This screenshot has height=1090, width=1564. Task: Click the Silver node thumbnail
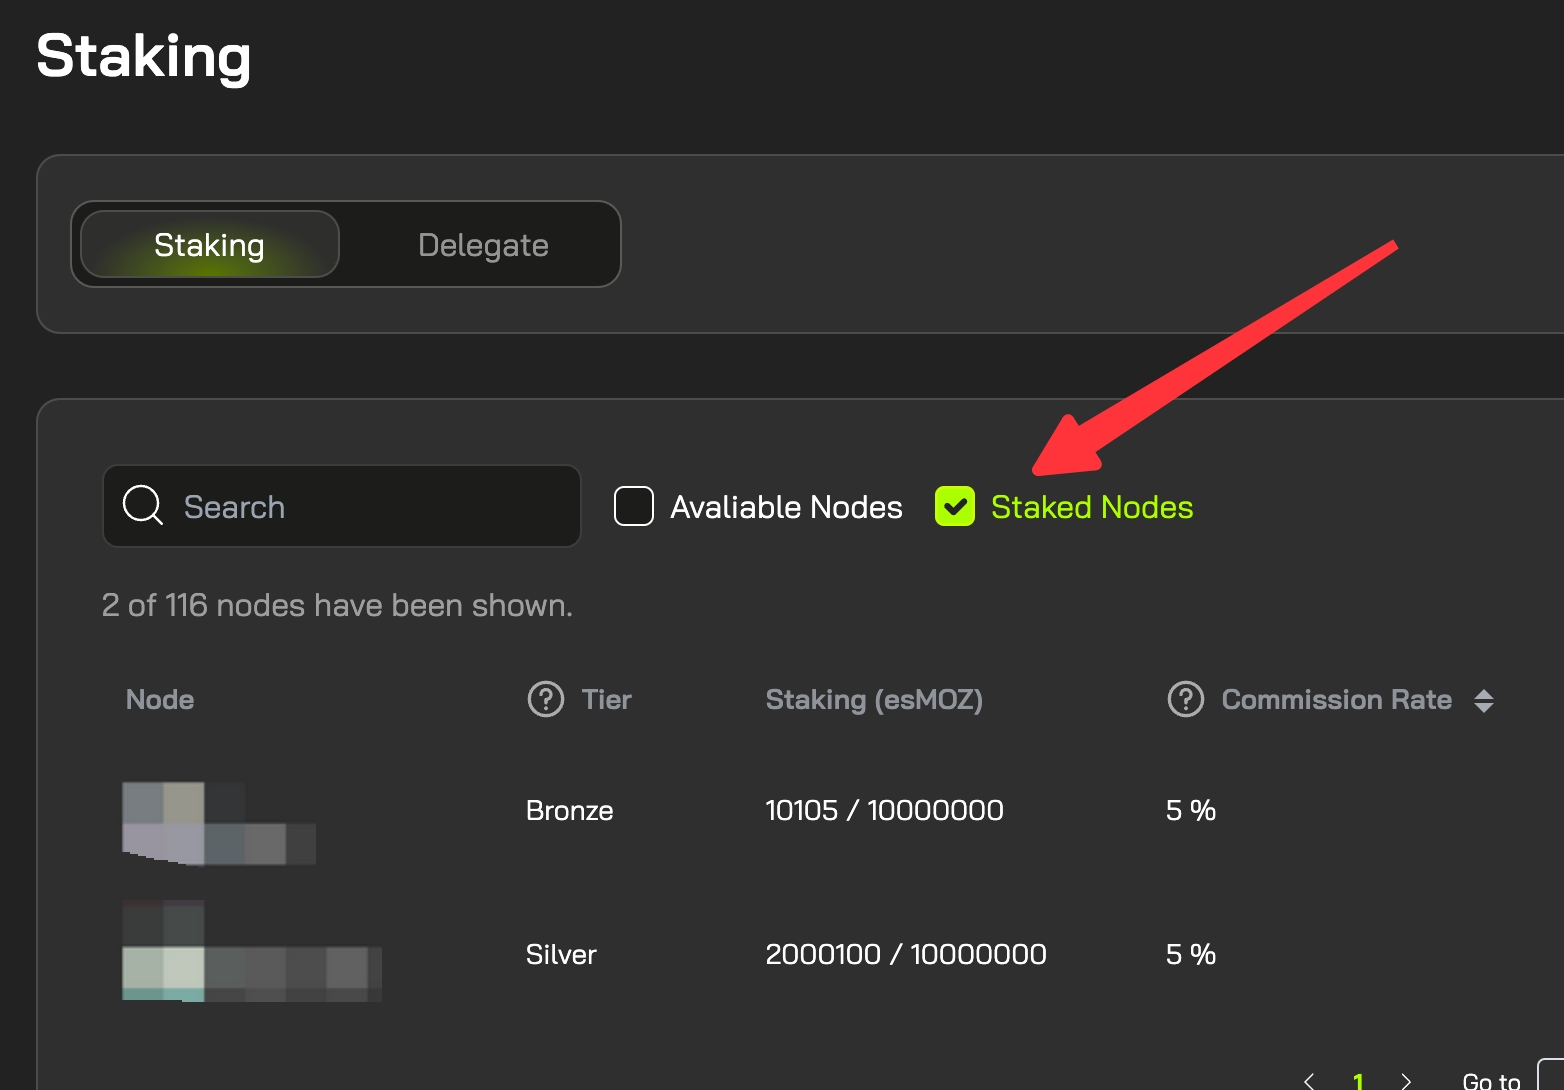coord(250,949)
